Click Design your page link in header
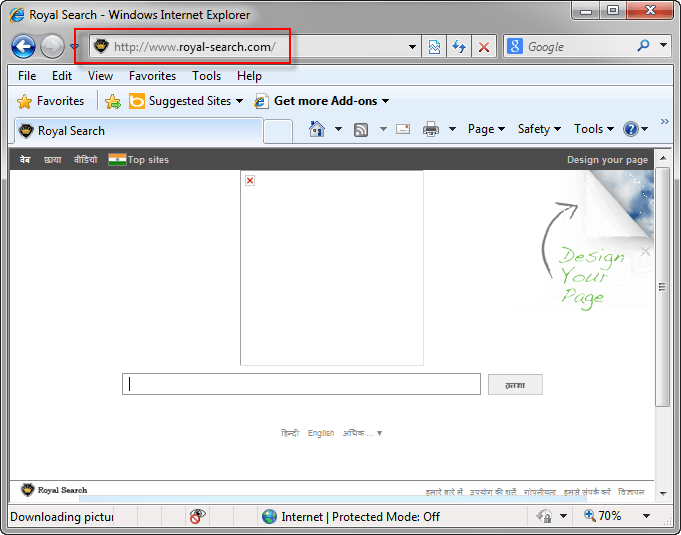Screen dimensions: 681x535 pyautogui.click(x=607, y=160)
